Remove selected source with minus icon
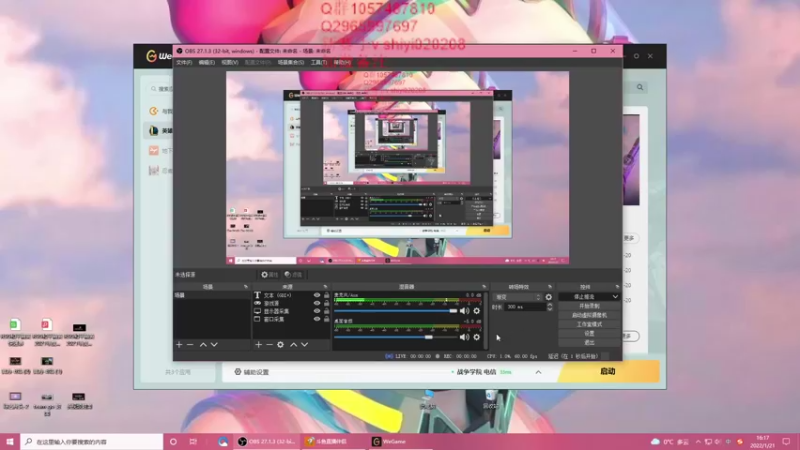The image size is (800, 450). 269,345
